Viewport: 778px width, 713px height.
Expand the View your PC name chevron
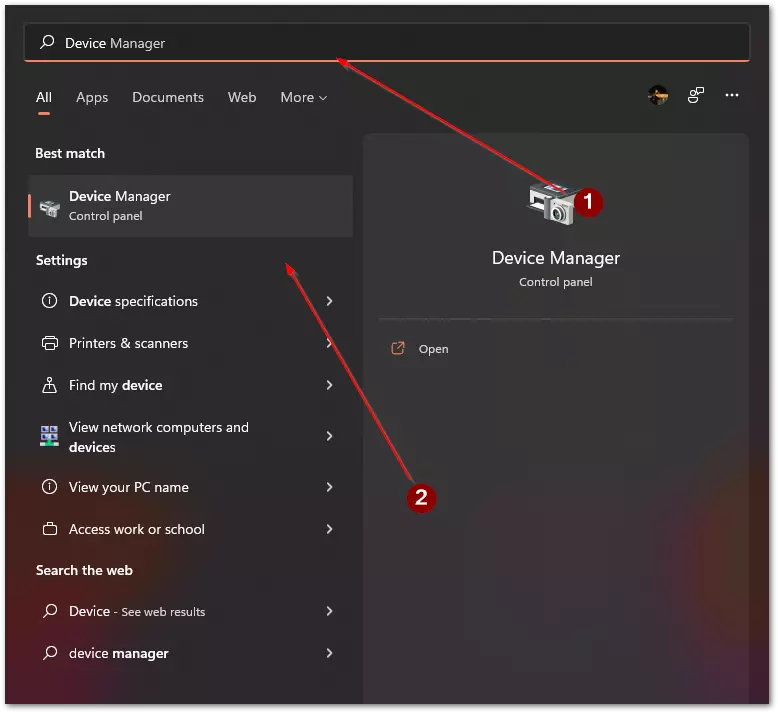(329, 487)
